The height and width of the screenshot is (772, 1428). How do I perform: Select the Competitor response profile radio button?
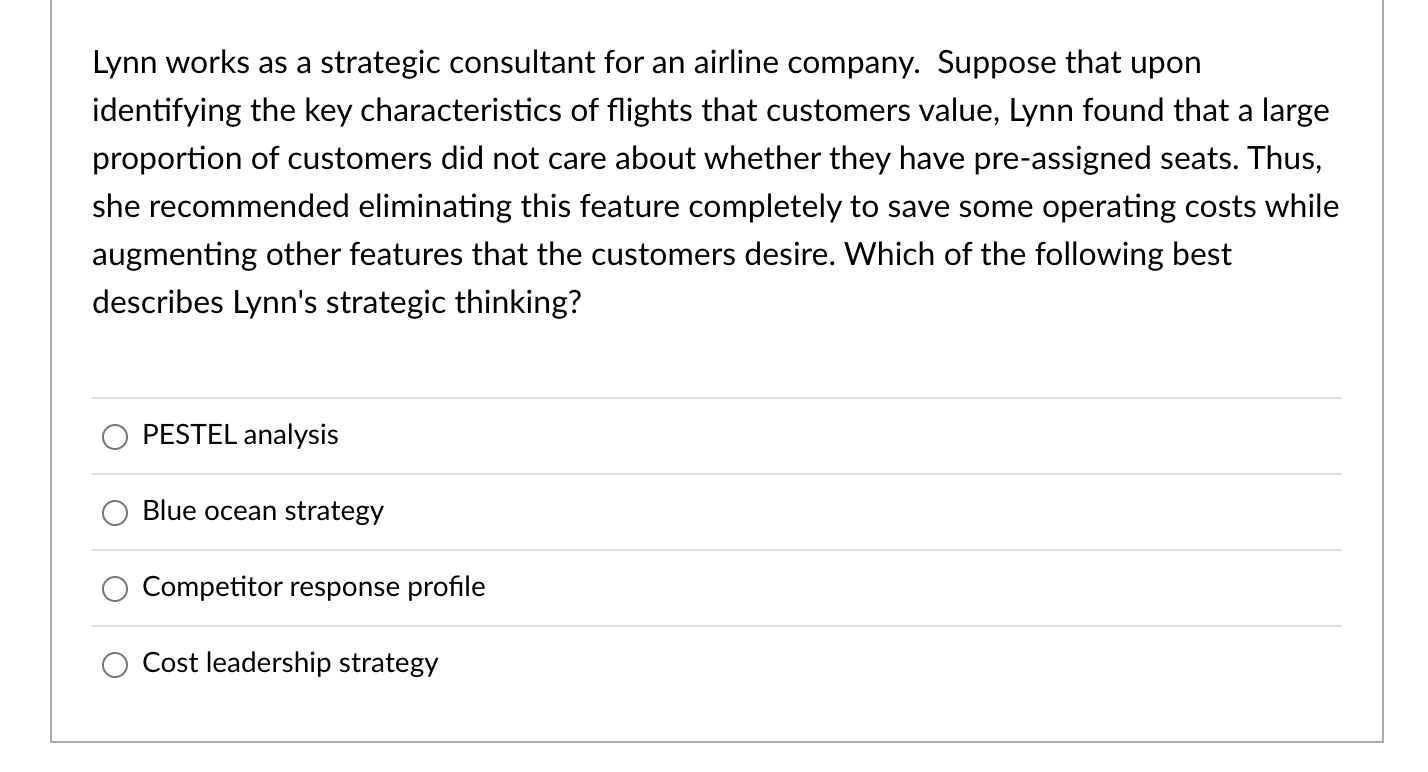(115, 588)
